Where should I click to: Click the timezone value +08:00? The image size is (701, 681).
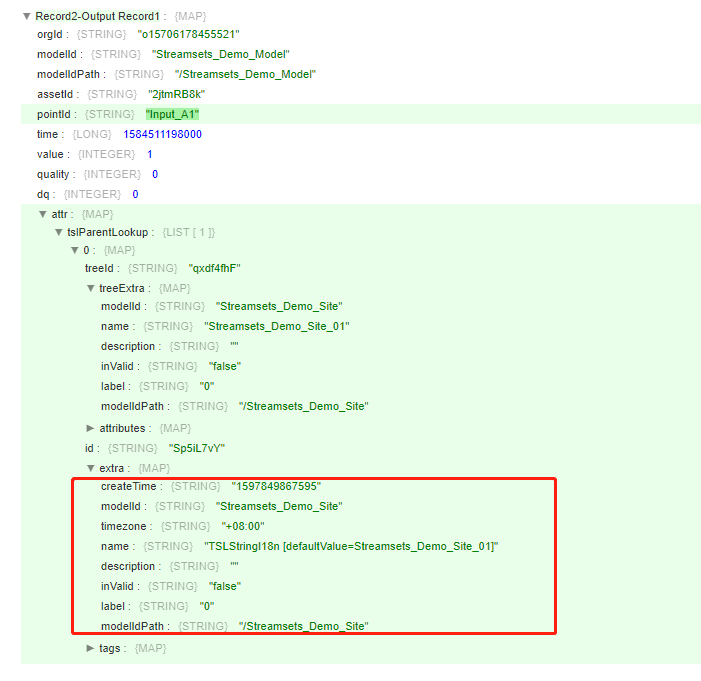pos(243,526)
